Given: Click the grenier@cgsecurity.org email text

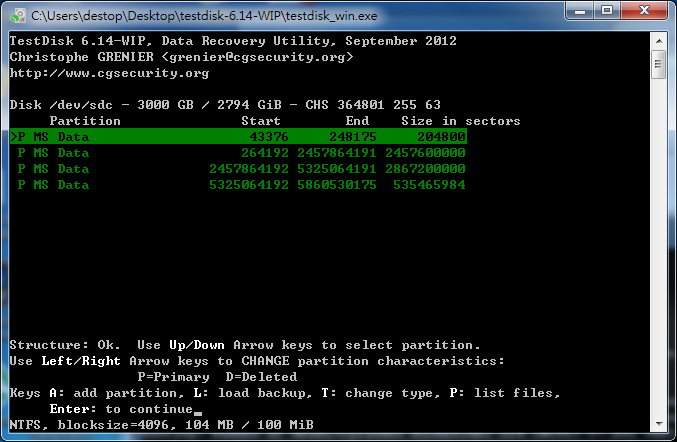Looking at the screenshot, I should pos(257,57).
